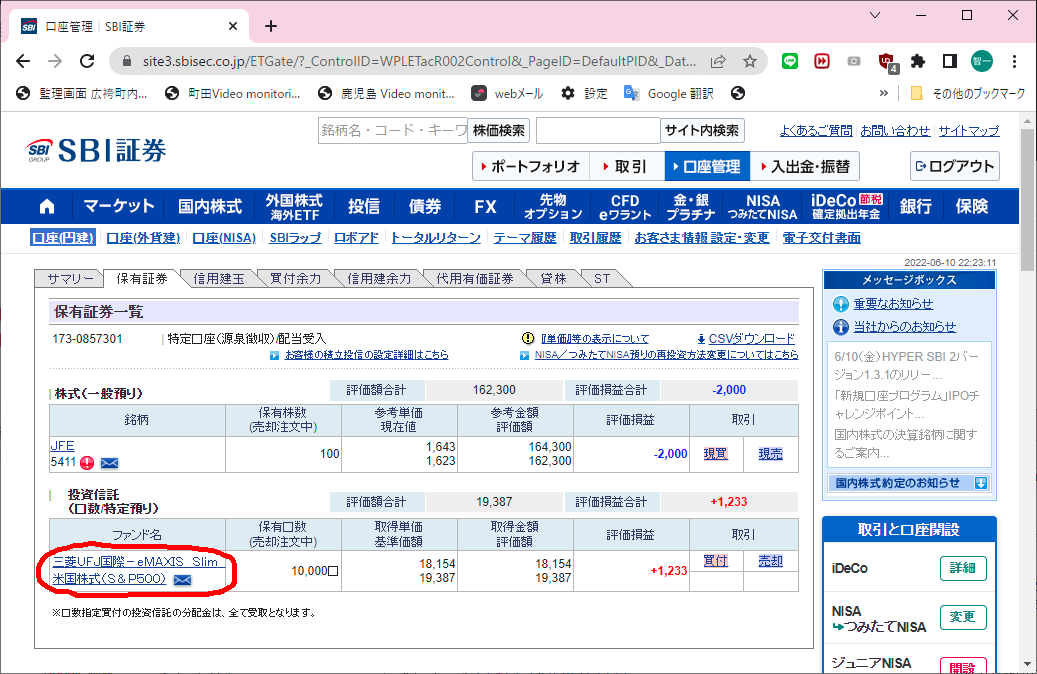Open the Chrome three-dot menu
Image resolution: width=1037 pixels, height=674 pixels.
(1015, 61)
